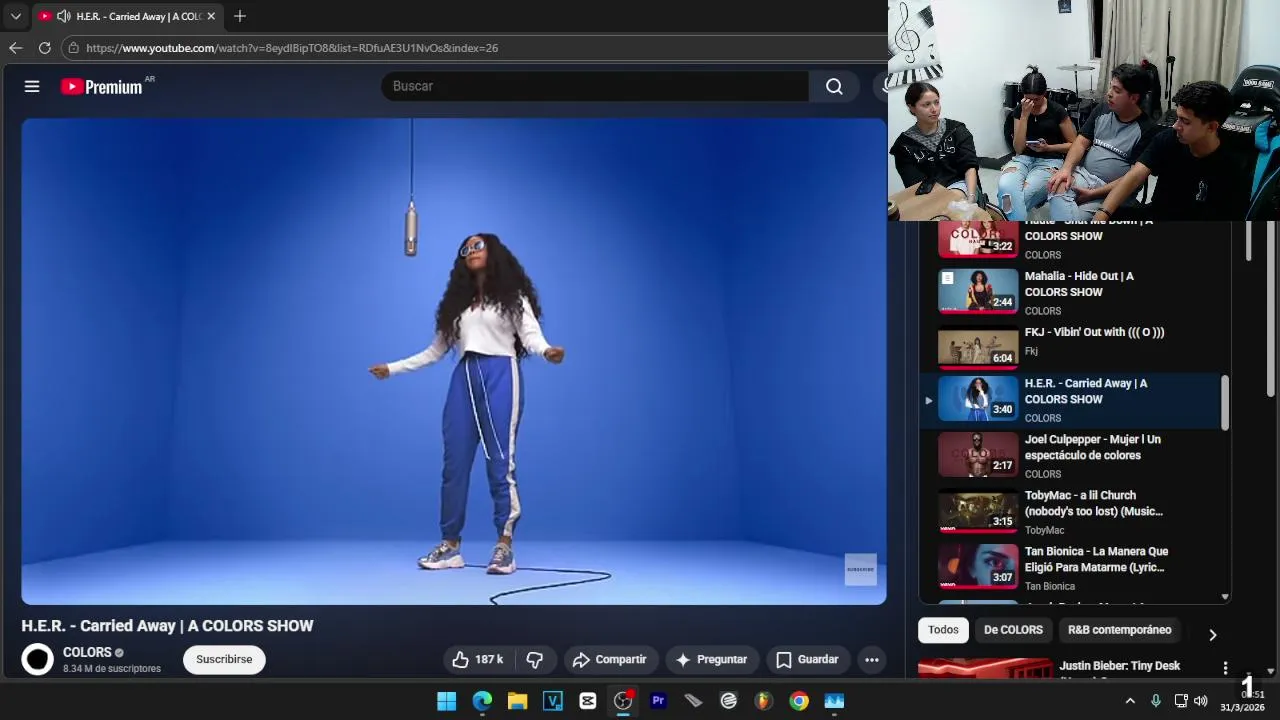Image resolution: width=1280 pixels, height=720 pixels.
Task: Select the De COLORS filter chip
Action: point(1013,630)
